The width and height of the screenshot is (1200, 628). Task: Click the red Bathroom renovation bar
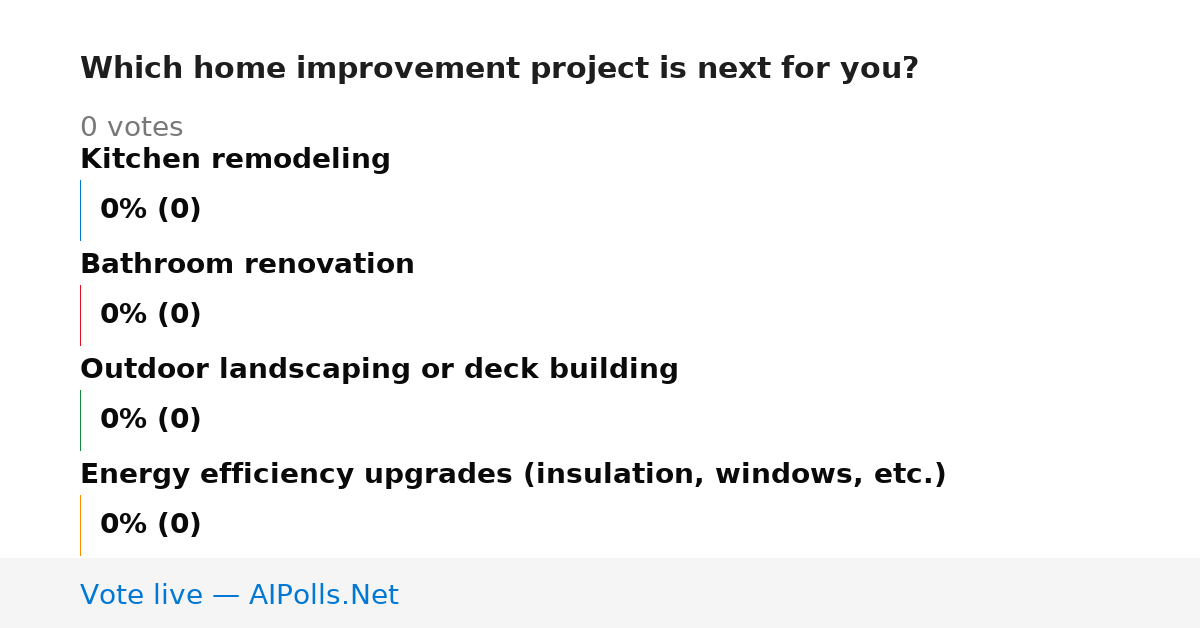tap(80, 315)
